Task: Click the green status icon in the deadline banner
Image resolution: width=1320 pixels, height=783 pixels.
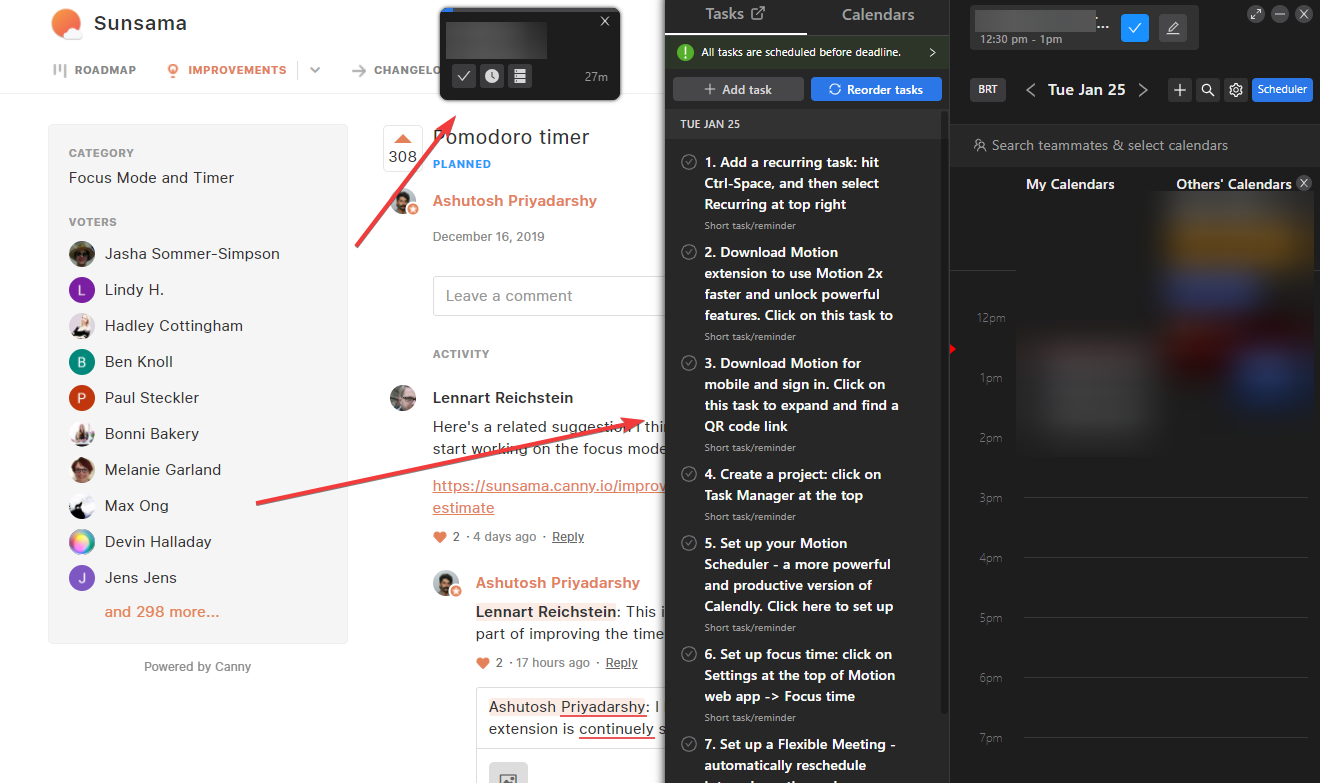Action: (x=685, y=52)
